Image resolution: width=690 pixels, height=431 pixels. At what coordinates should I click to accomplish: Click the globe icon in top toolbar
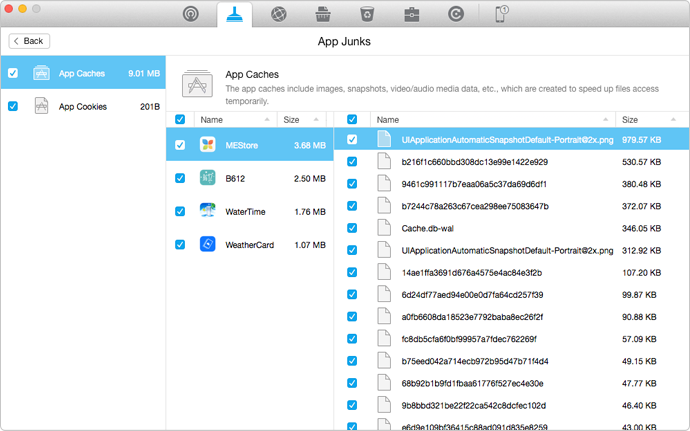[x=280, y=15]
